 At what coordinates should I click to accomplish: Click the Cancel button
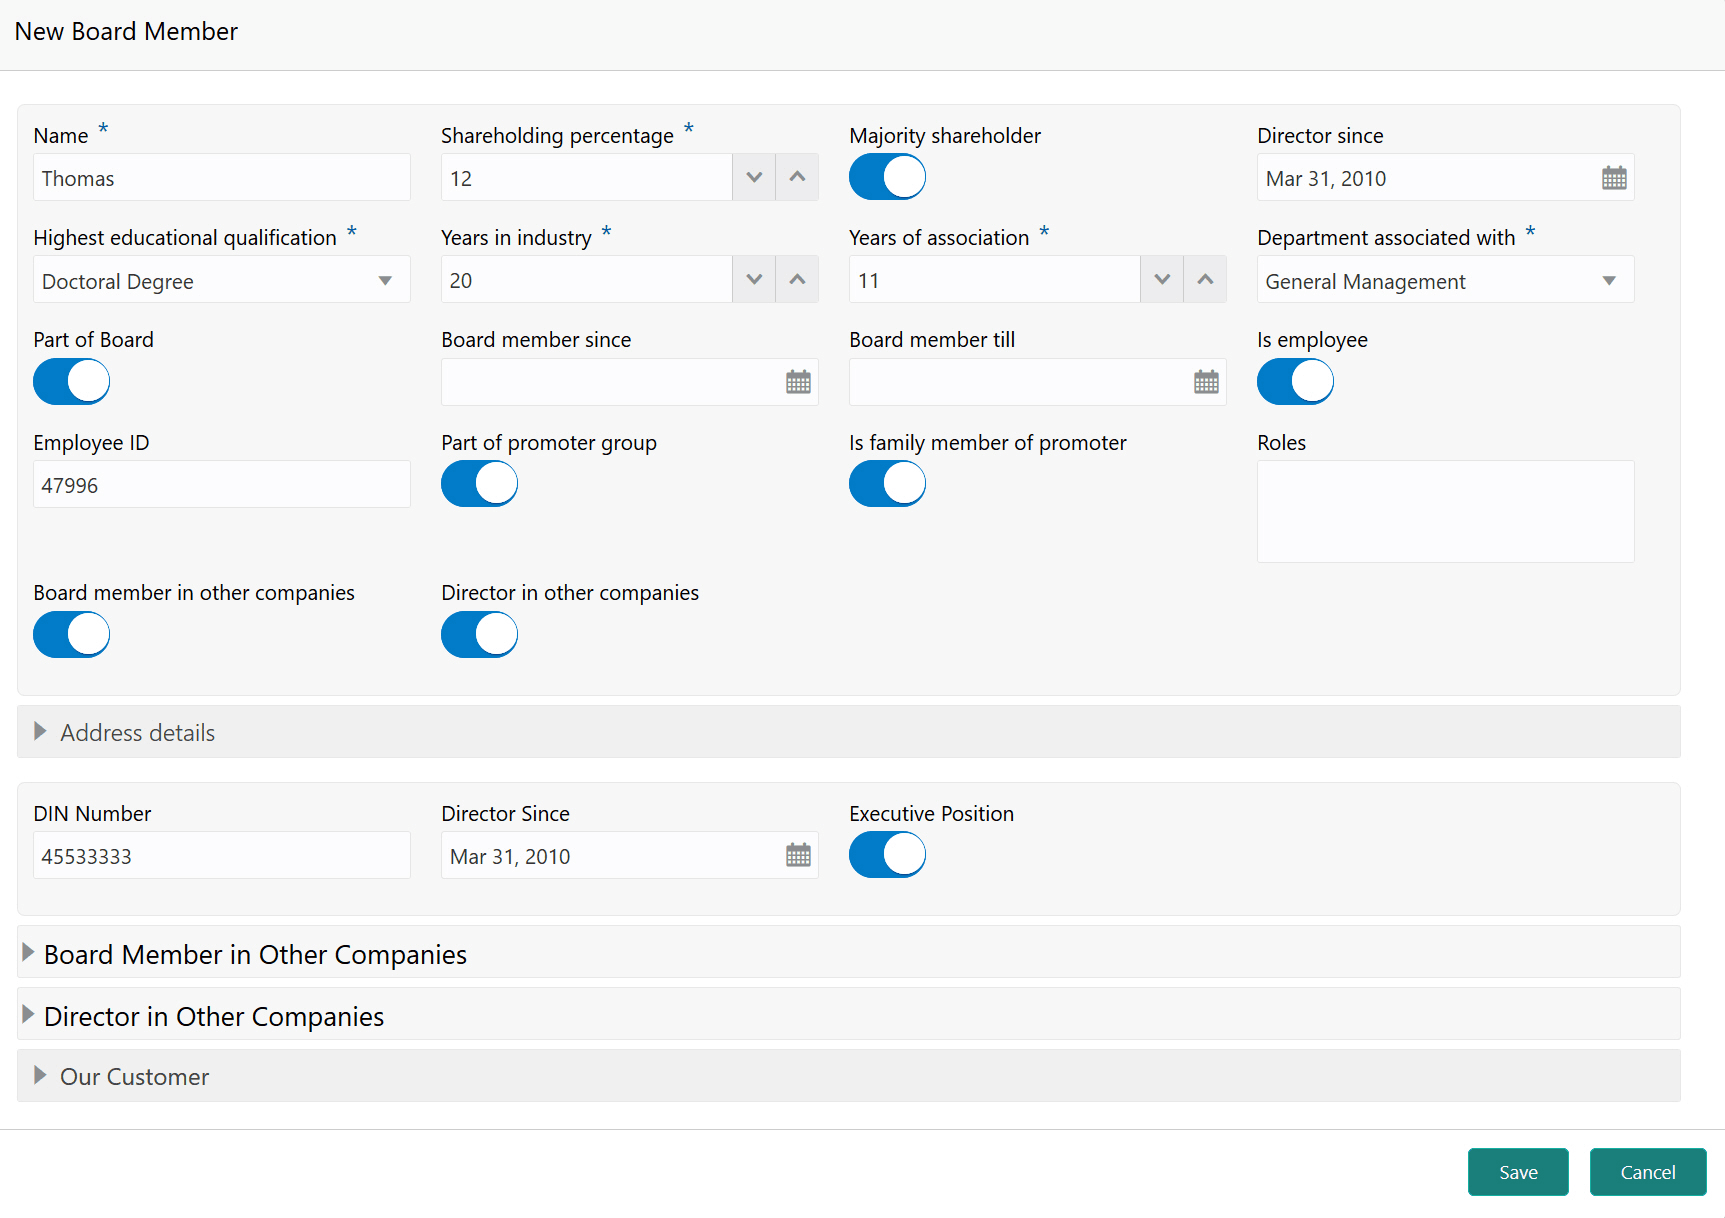[1648, 1172]
